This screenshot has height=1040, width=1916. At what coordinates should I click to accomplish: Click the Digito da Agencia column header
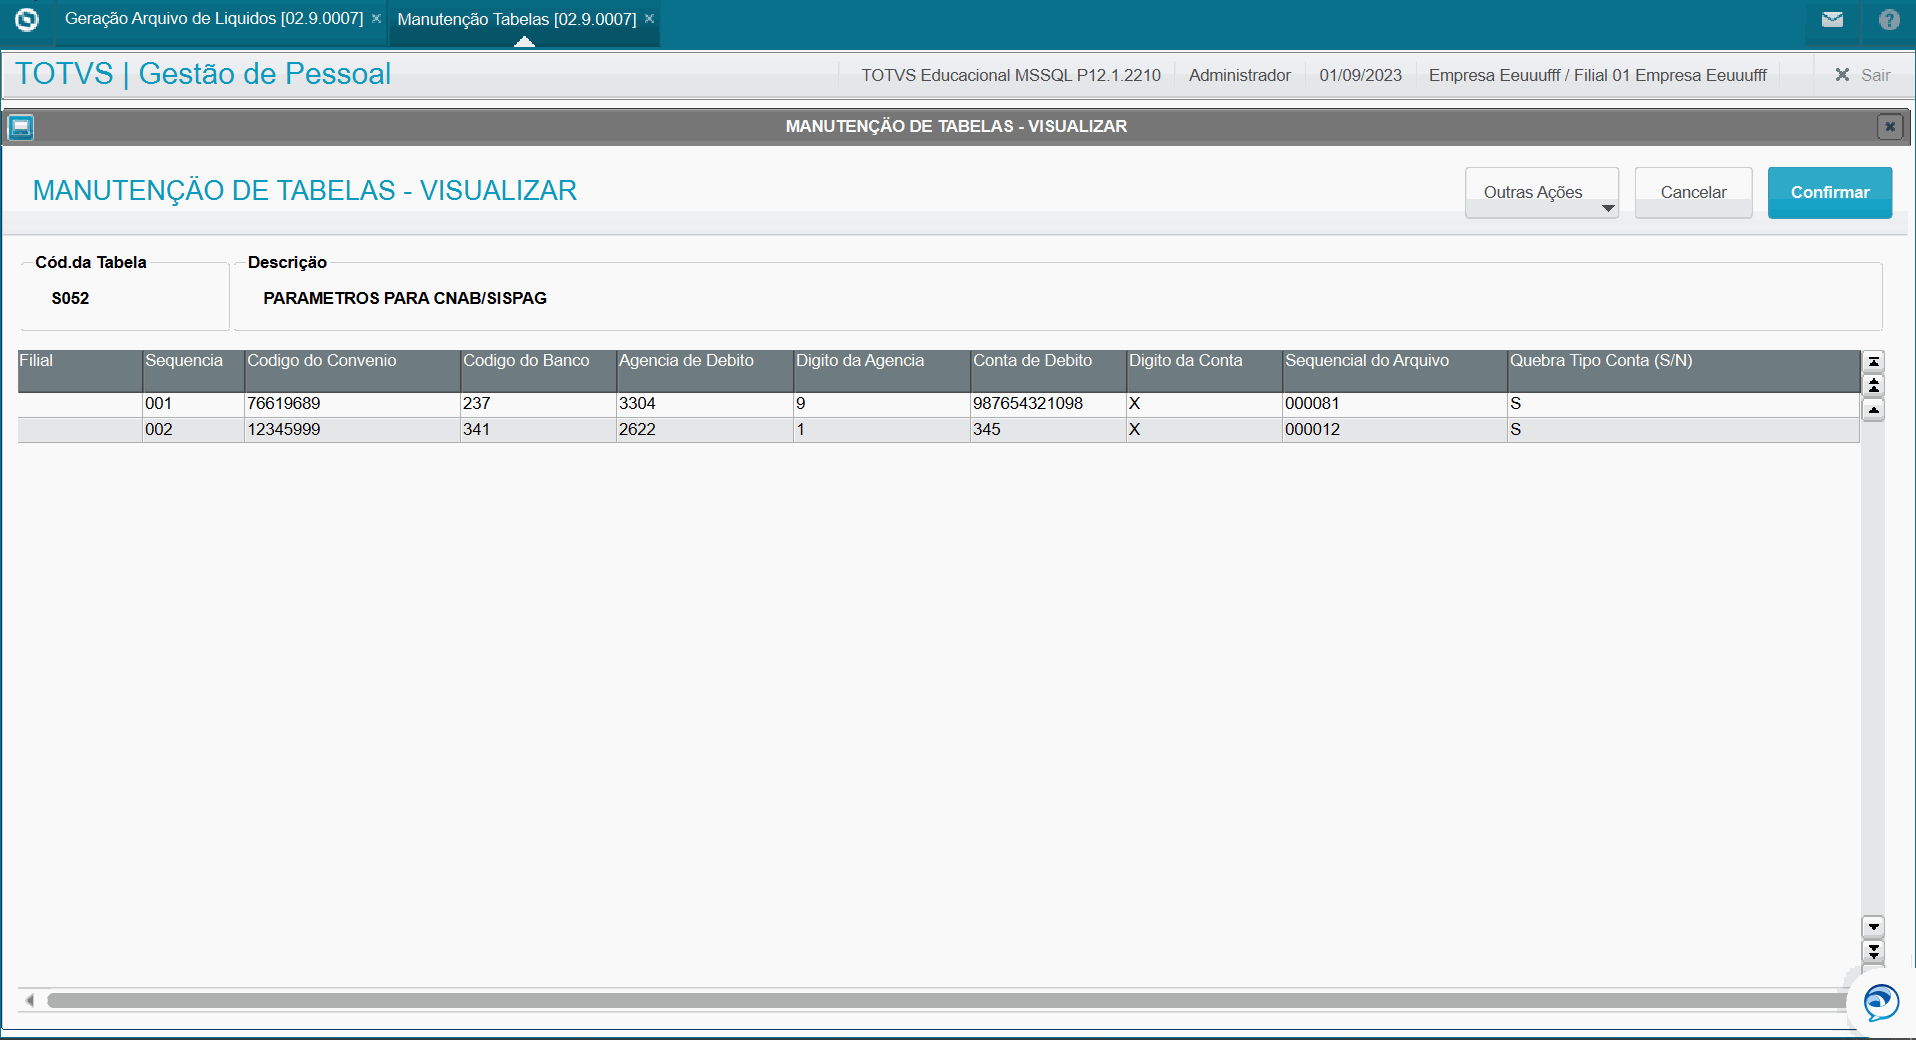pos(881,370)
